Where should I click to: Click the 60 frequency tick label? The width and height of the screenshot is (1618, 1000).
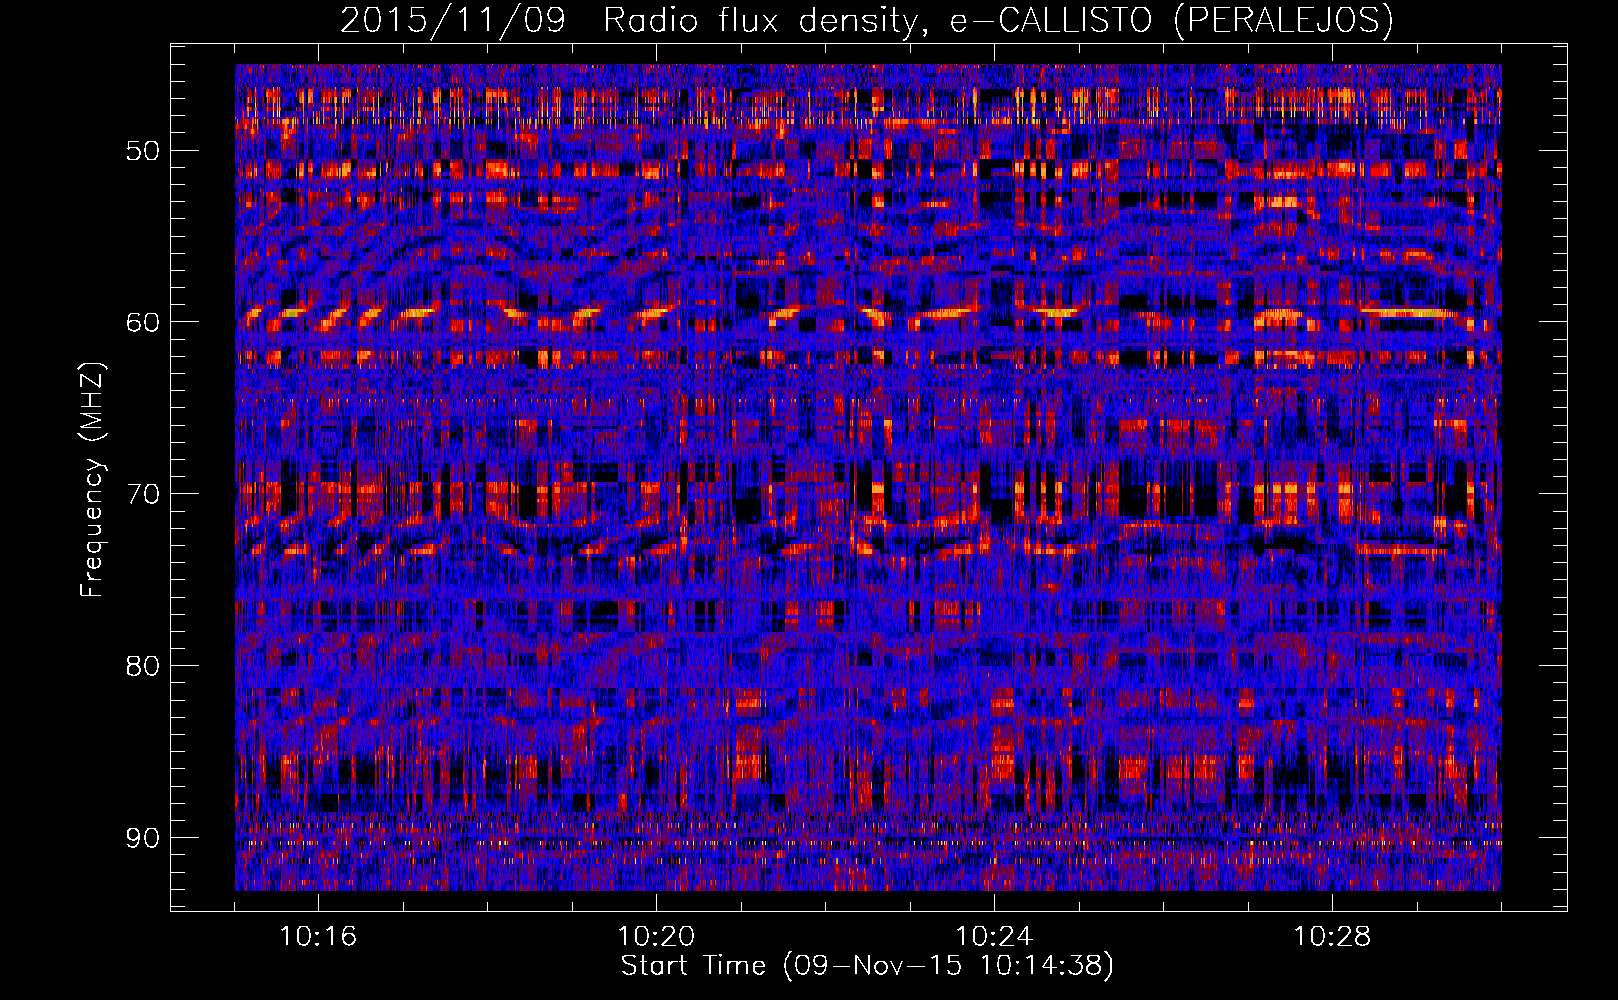(143, 322)
